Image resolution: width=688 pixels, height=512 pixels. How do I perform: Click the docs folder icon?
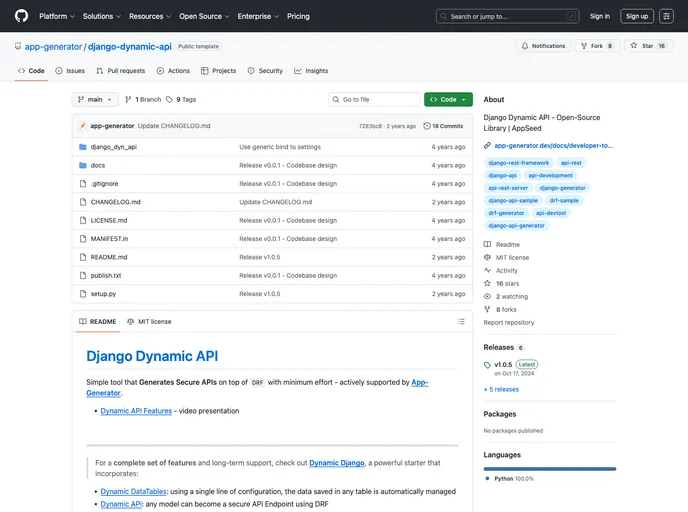(x=82, y=165)
